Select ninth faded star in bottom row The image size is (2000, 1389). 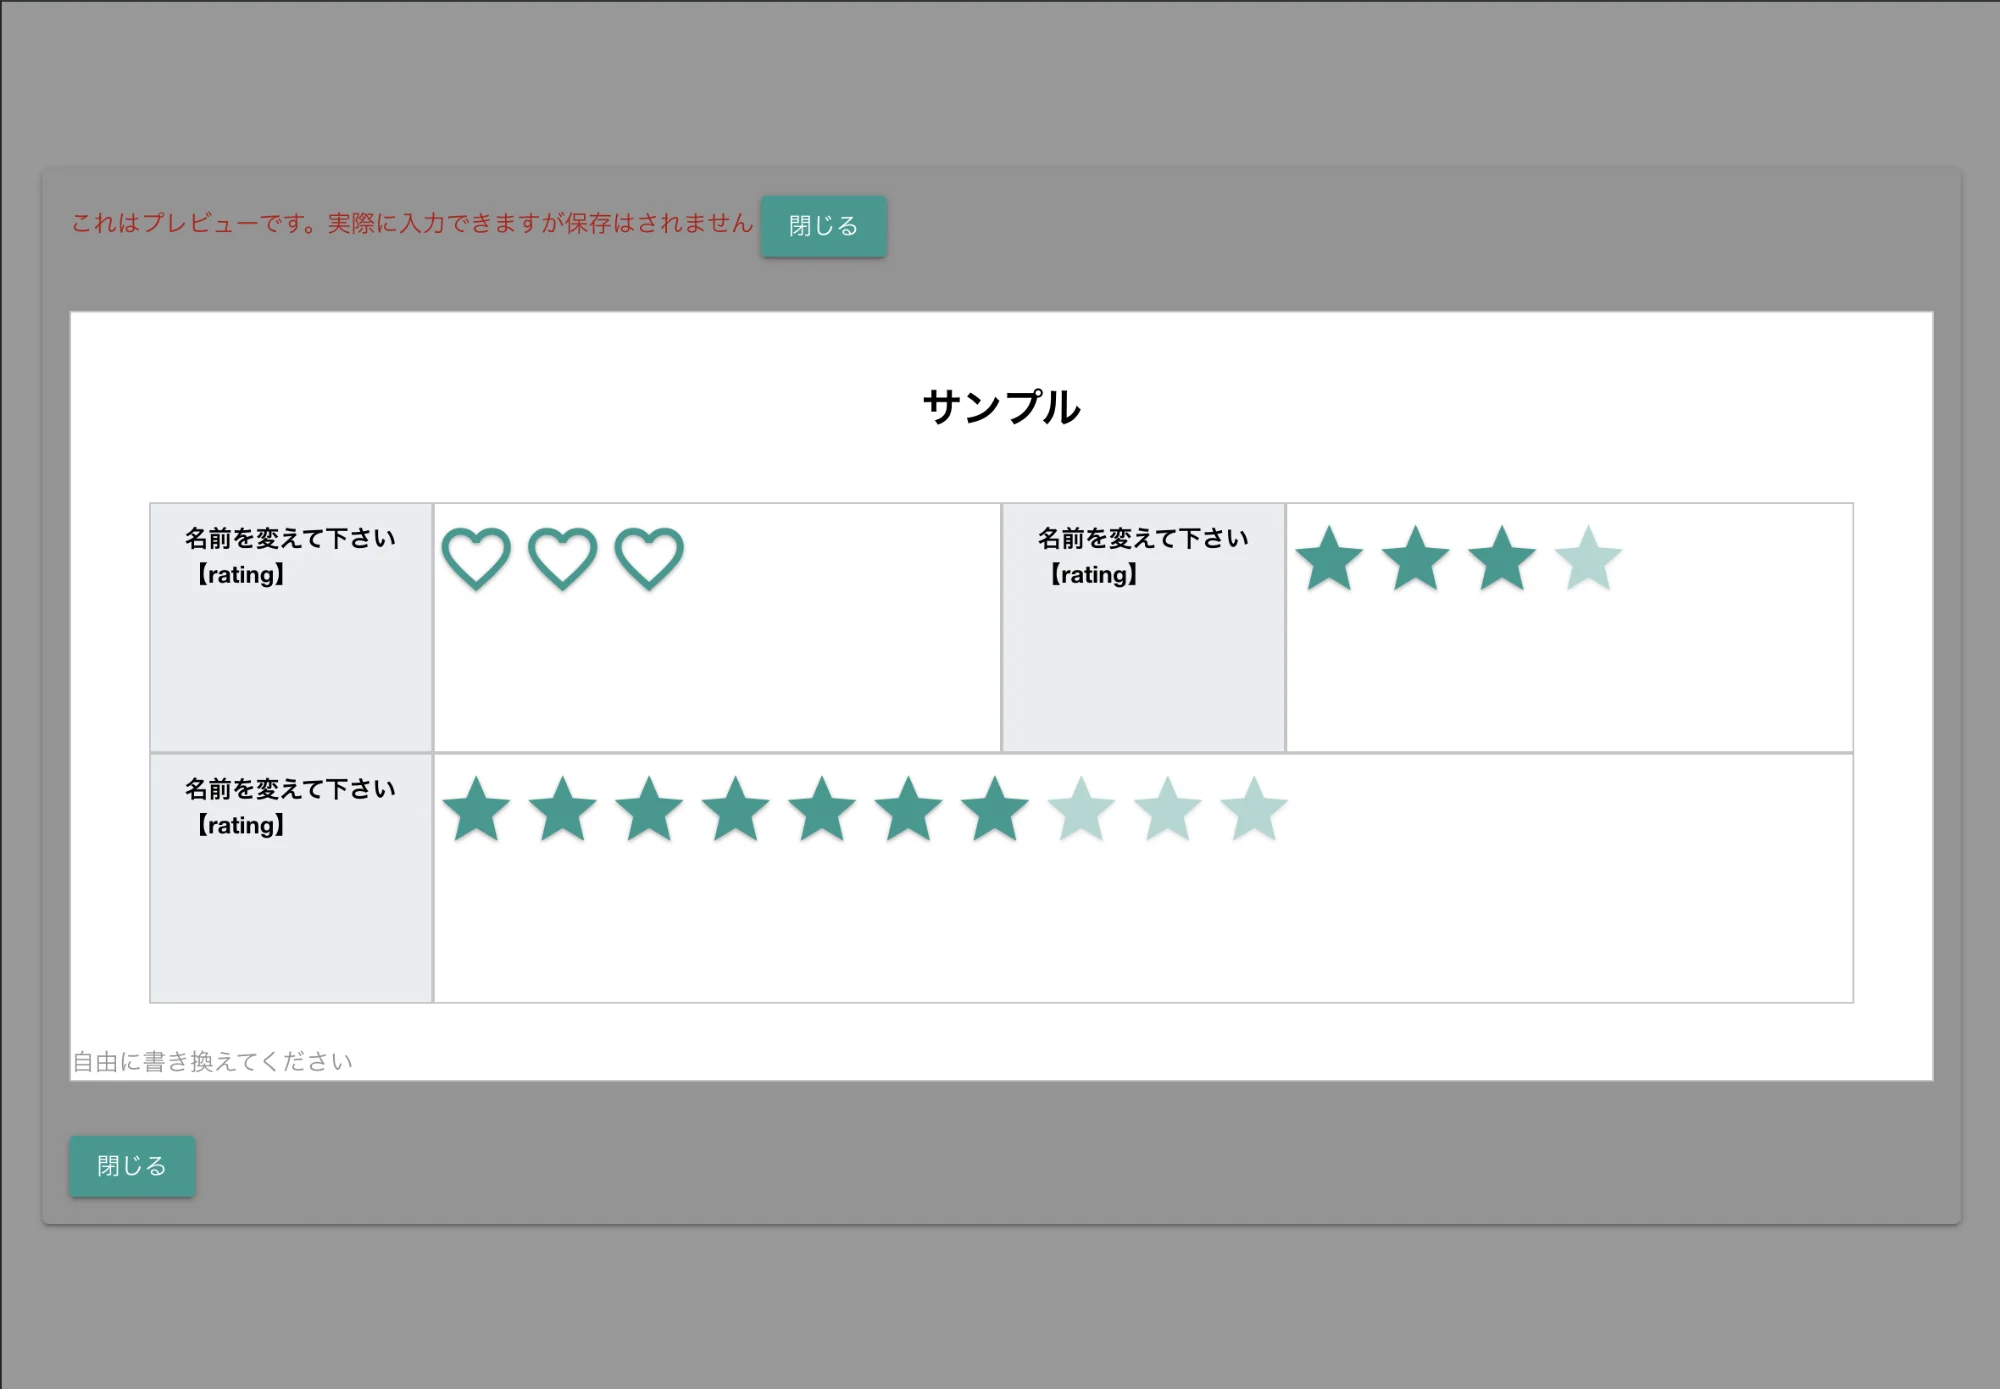pos(1167,810)
